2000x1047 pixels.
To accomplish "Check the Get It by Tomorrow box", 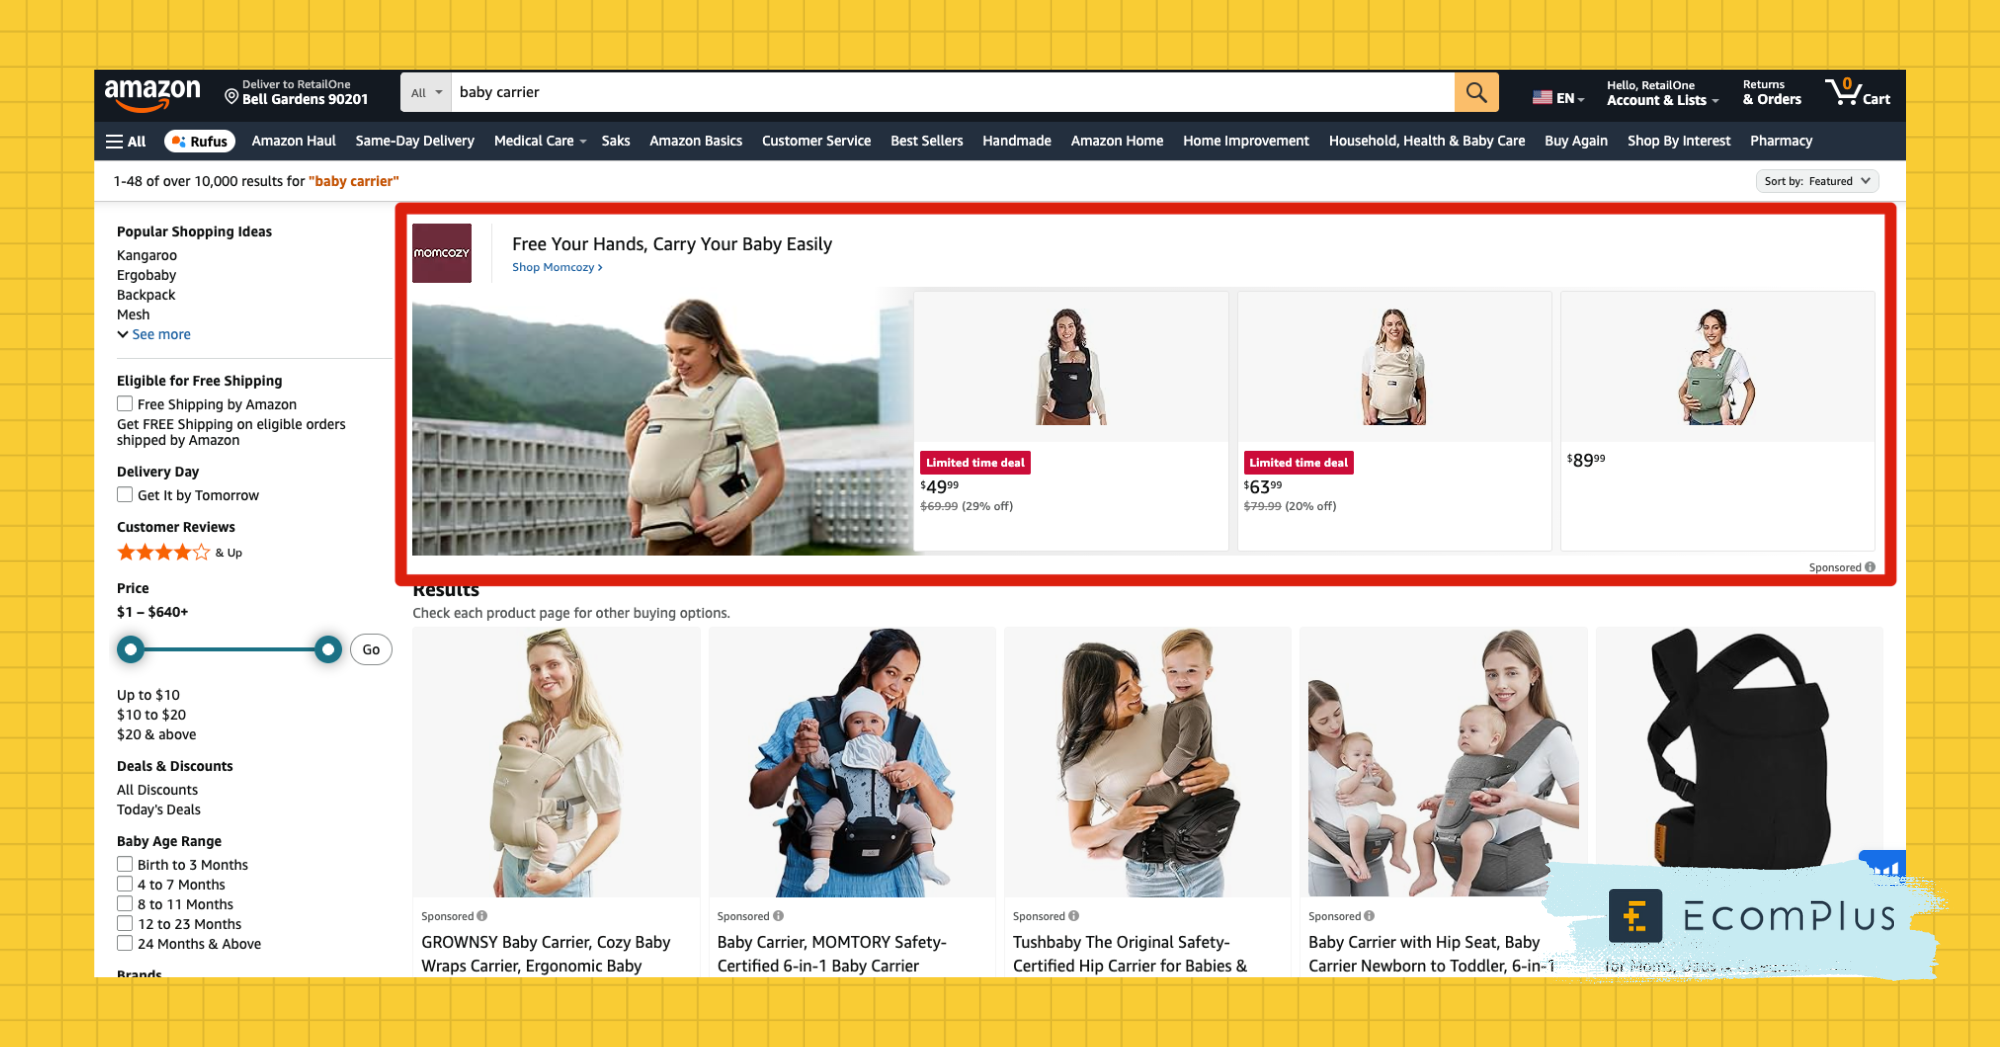I will (125, 495).
